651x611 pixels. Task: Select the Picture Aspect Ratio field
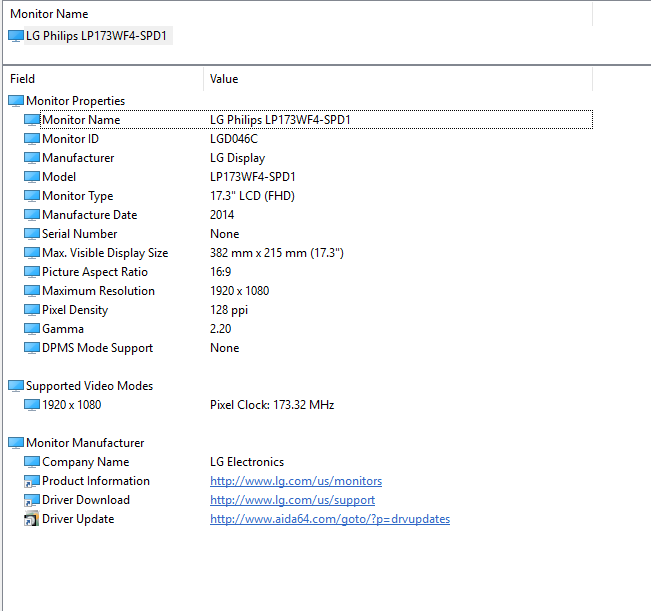[95, 272]
